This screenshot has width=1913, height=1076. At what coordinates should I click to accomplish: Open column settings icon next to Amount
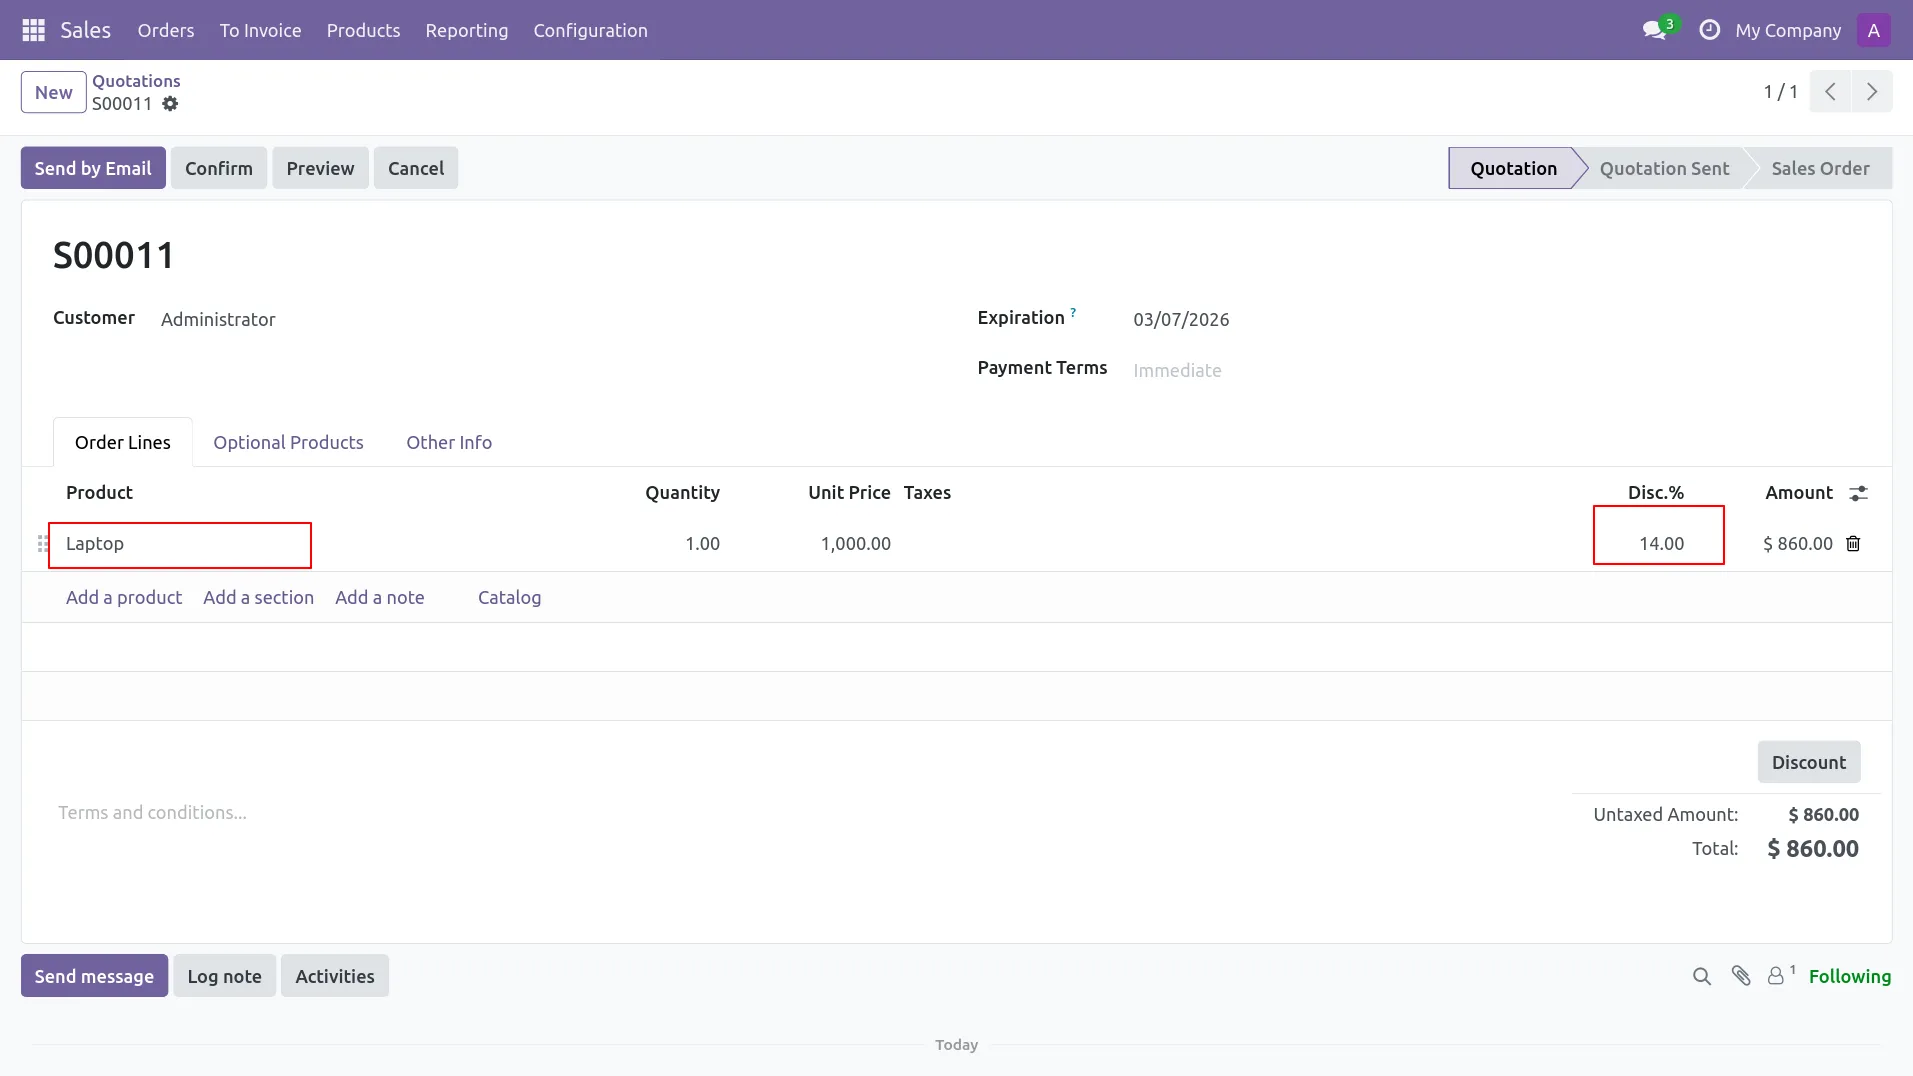coord(1858,493)
